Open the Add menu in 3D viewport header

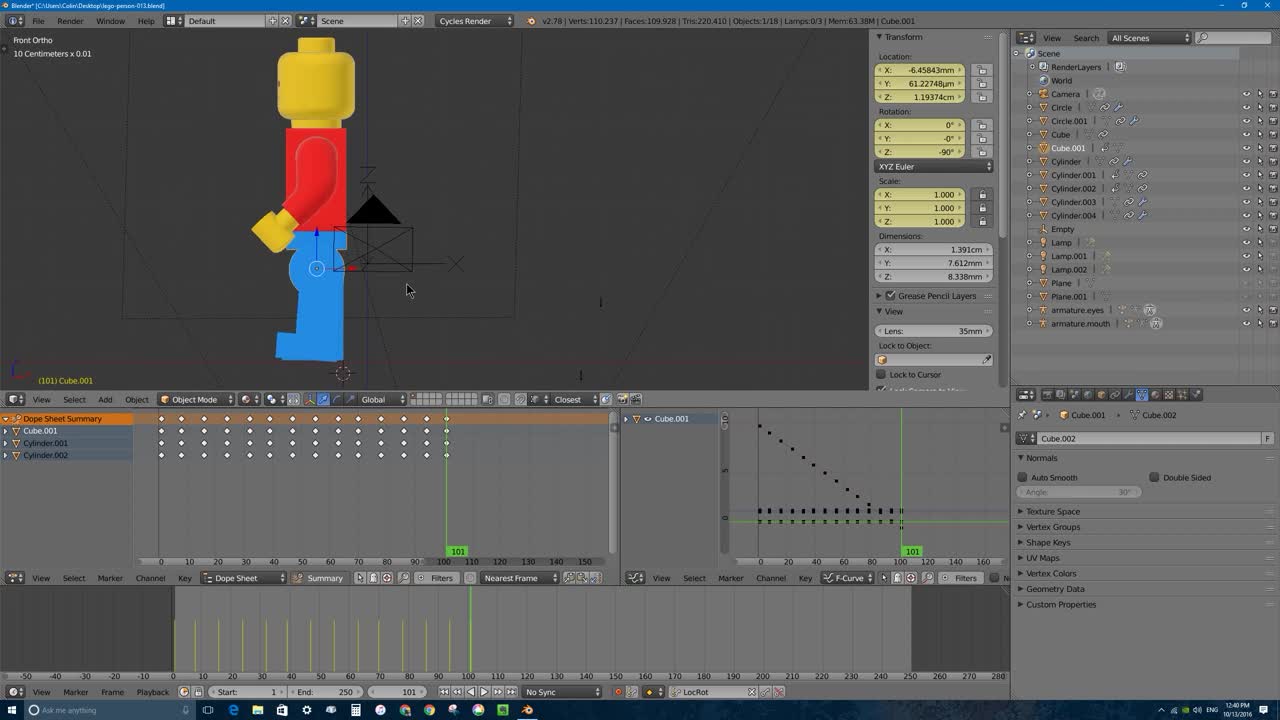click(105, 399)
